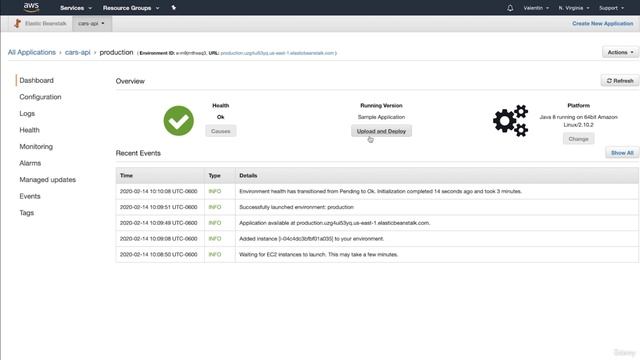Click the 'Waiting for EC2 instances' event detail
Image resolution: width=640 pixels, height=360 pixels.
(318, 254)
